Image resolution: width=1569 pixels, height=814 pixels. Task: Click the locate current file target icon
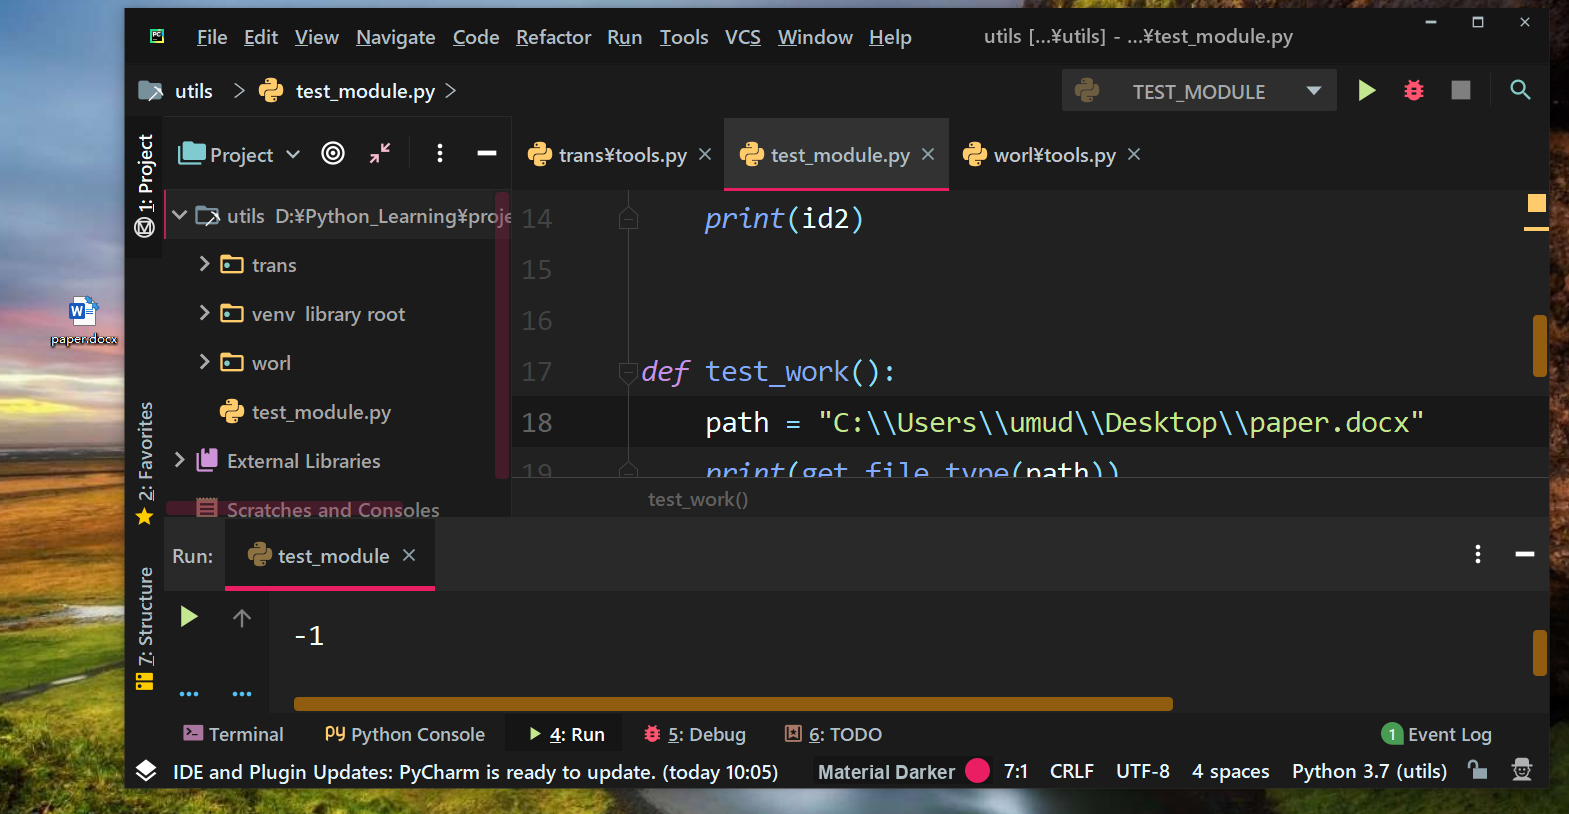(333, 154)
